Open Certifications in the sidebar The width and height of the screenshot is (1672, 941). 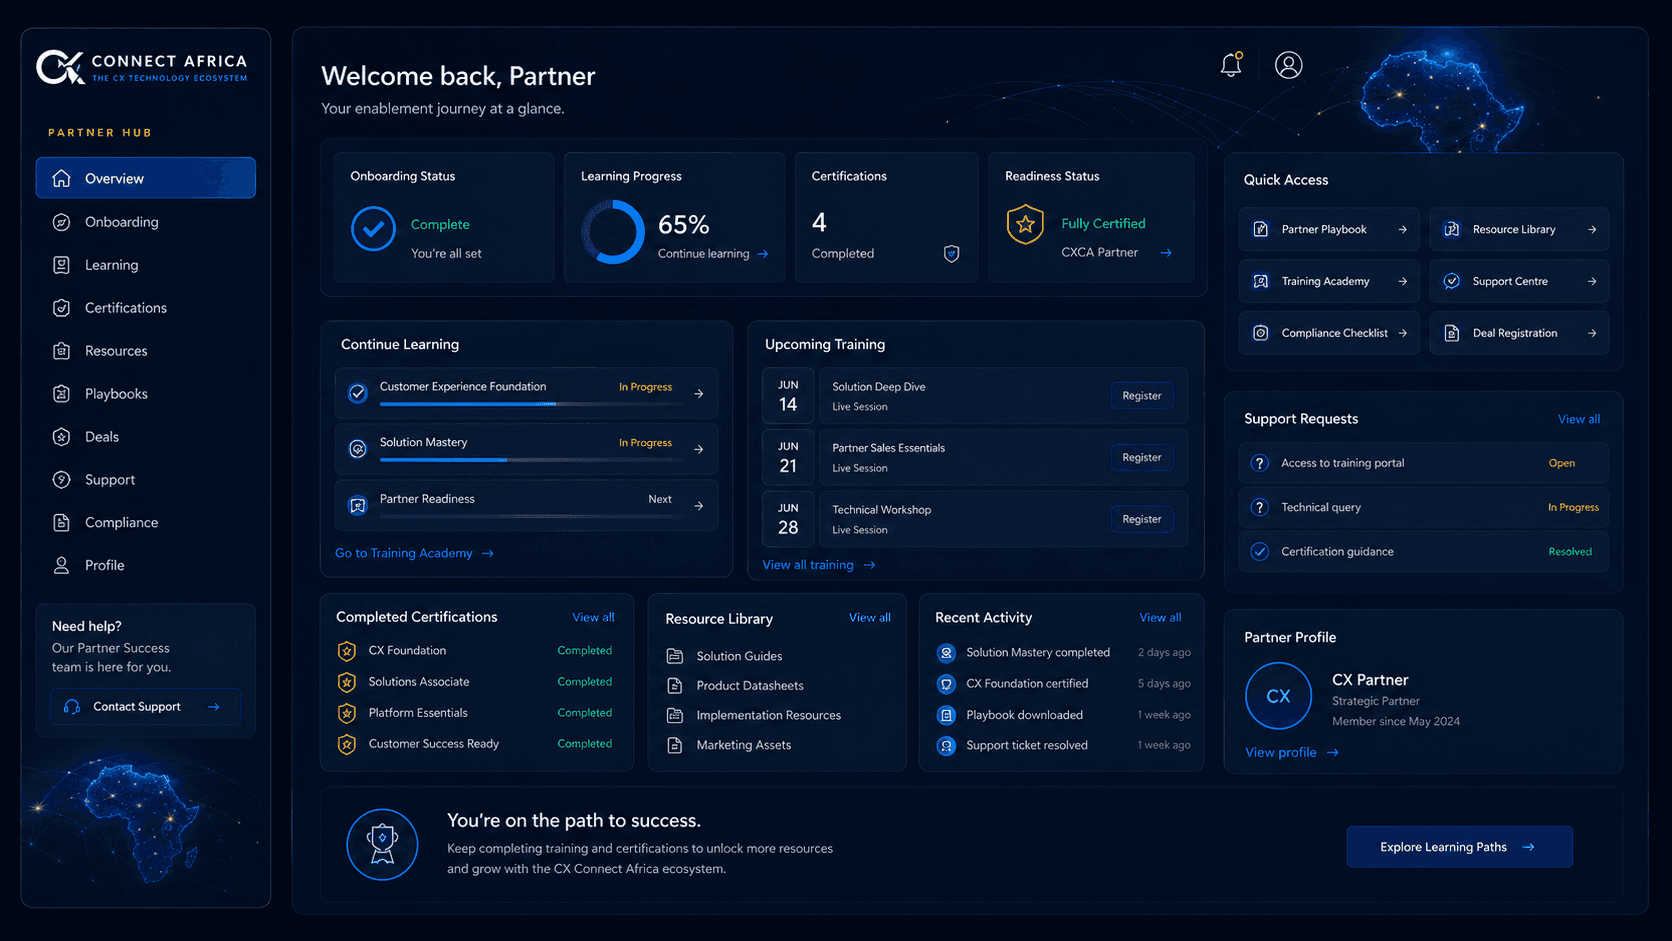click(x=146, y=308)
